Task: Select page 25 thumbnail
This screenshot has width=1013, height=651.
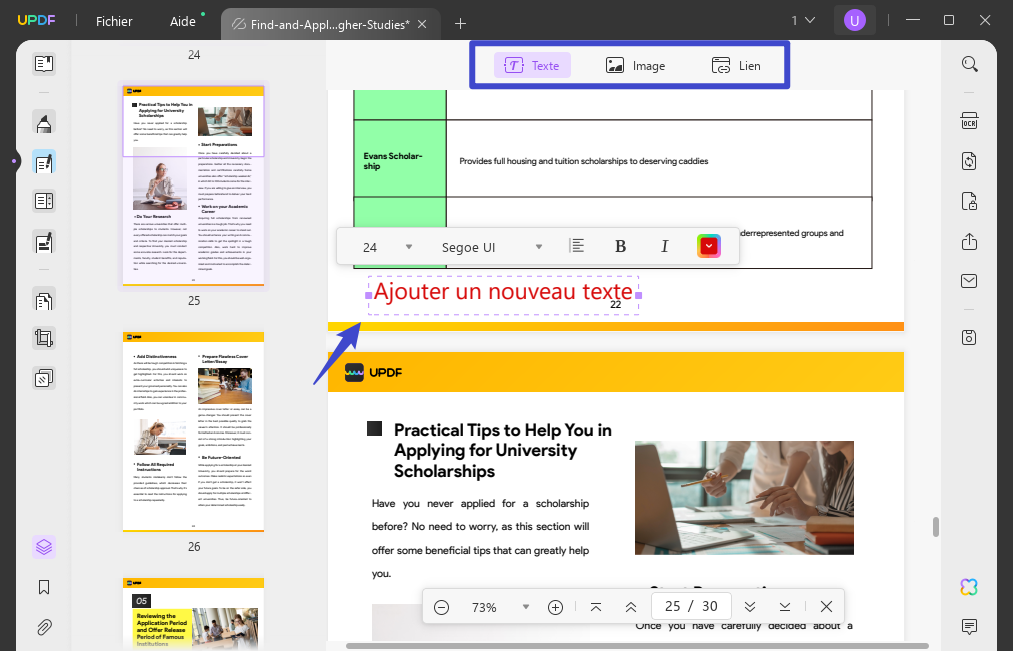Action: coord(194,186)
